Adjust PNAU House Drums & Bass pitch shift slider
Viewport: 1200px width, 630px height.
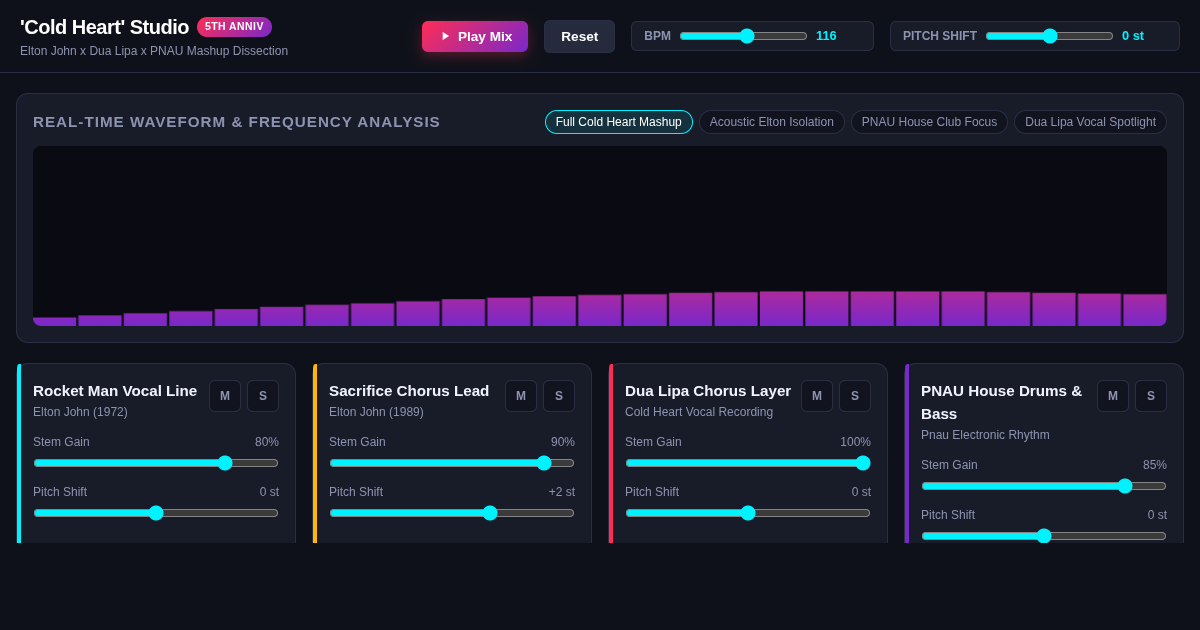point(1044,536)
